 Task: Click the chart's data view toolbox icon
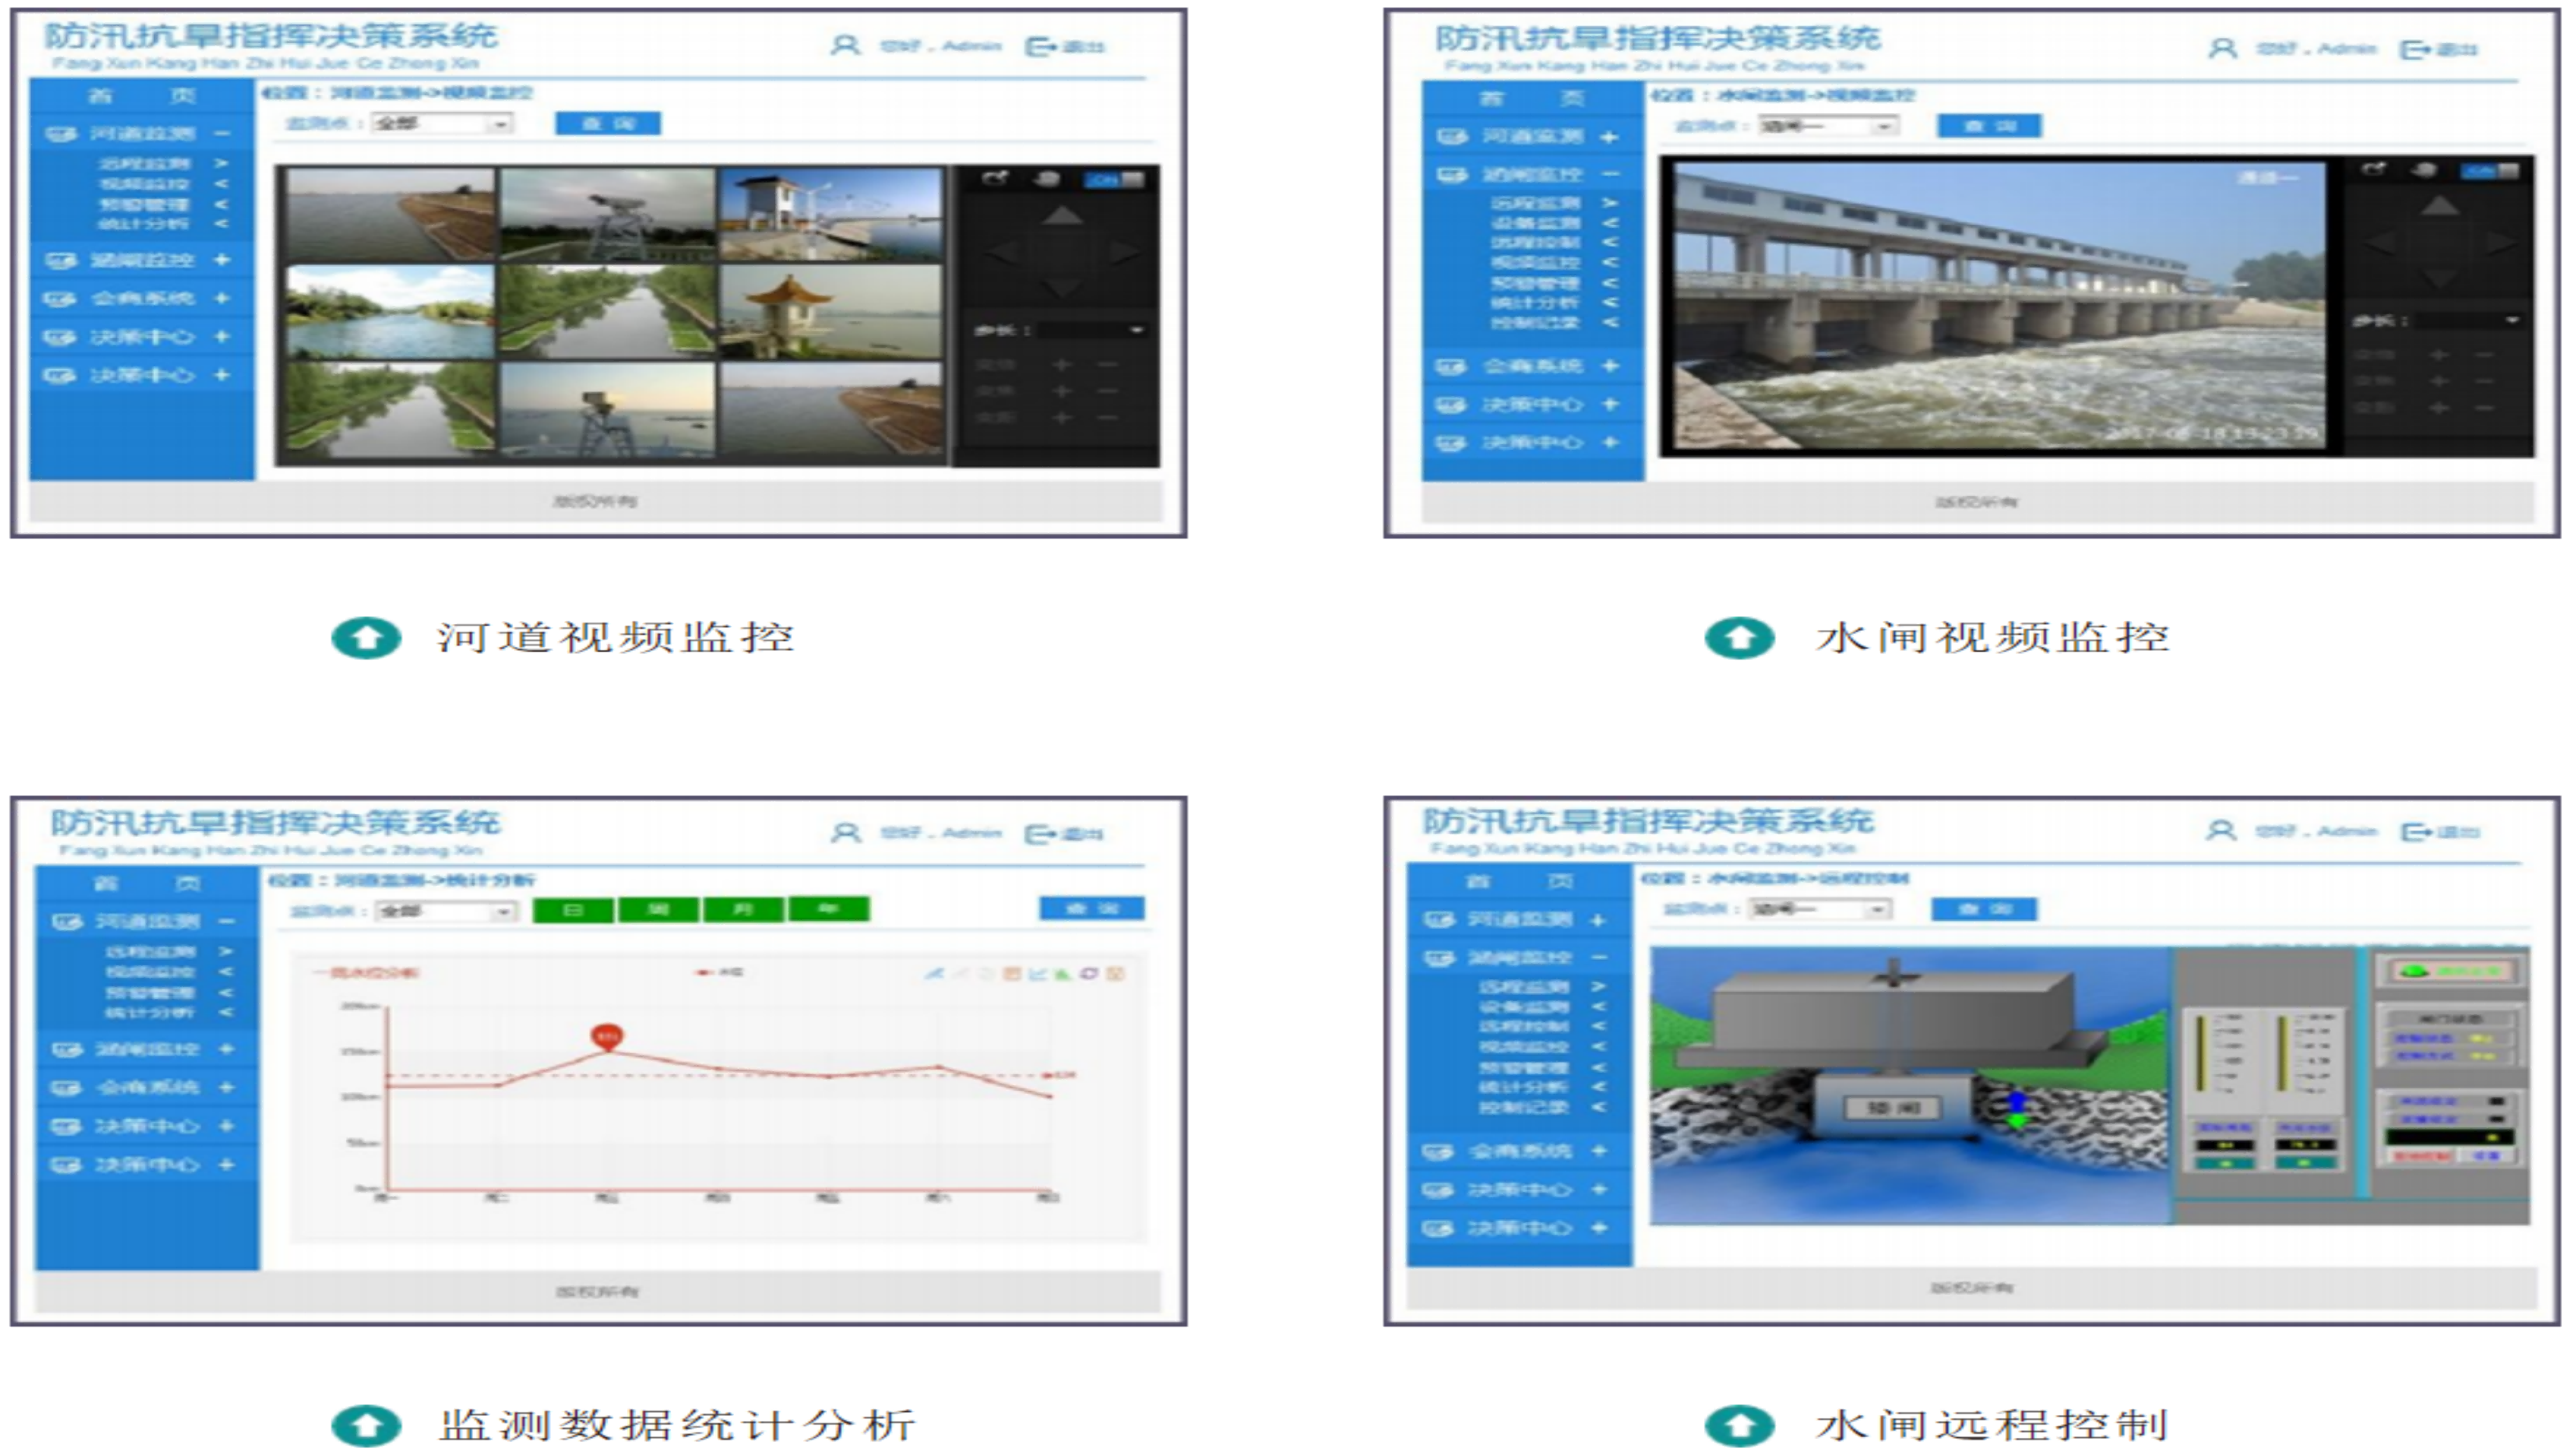click(x=1011, y=973)
